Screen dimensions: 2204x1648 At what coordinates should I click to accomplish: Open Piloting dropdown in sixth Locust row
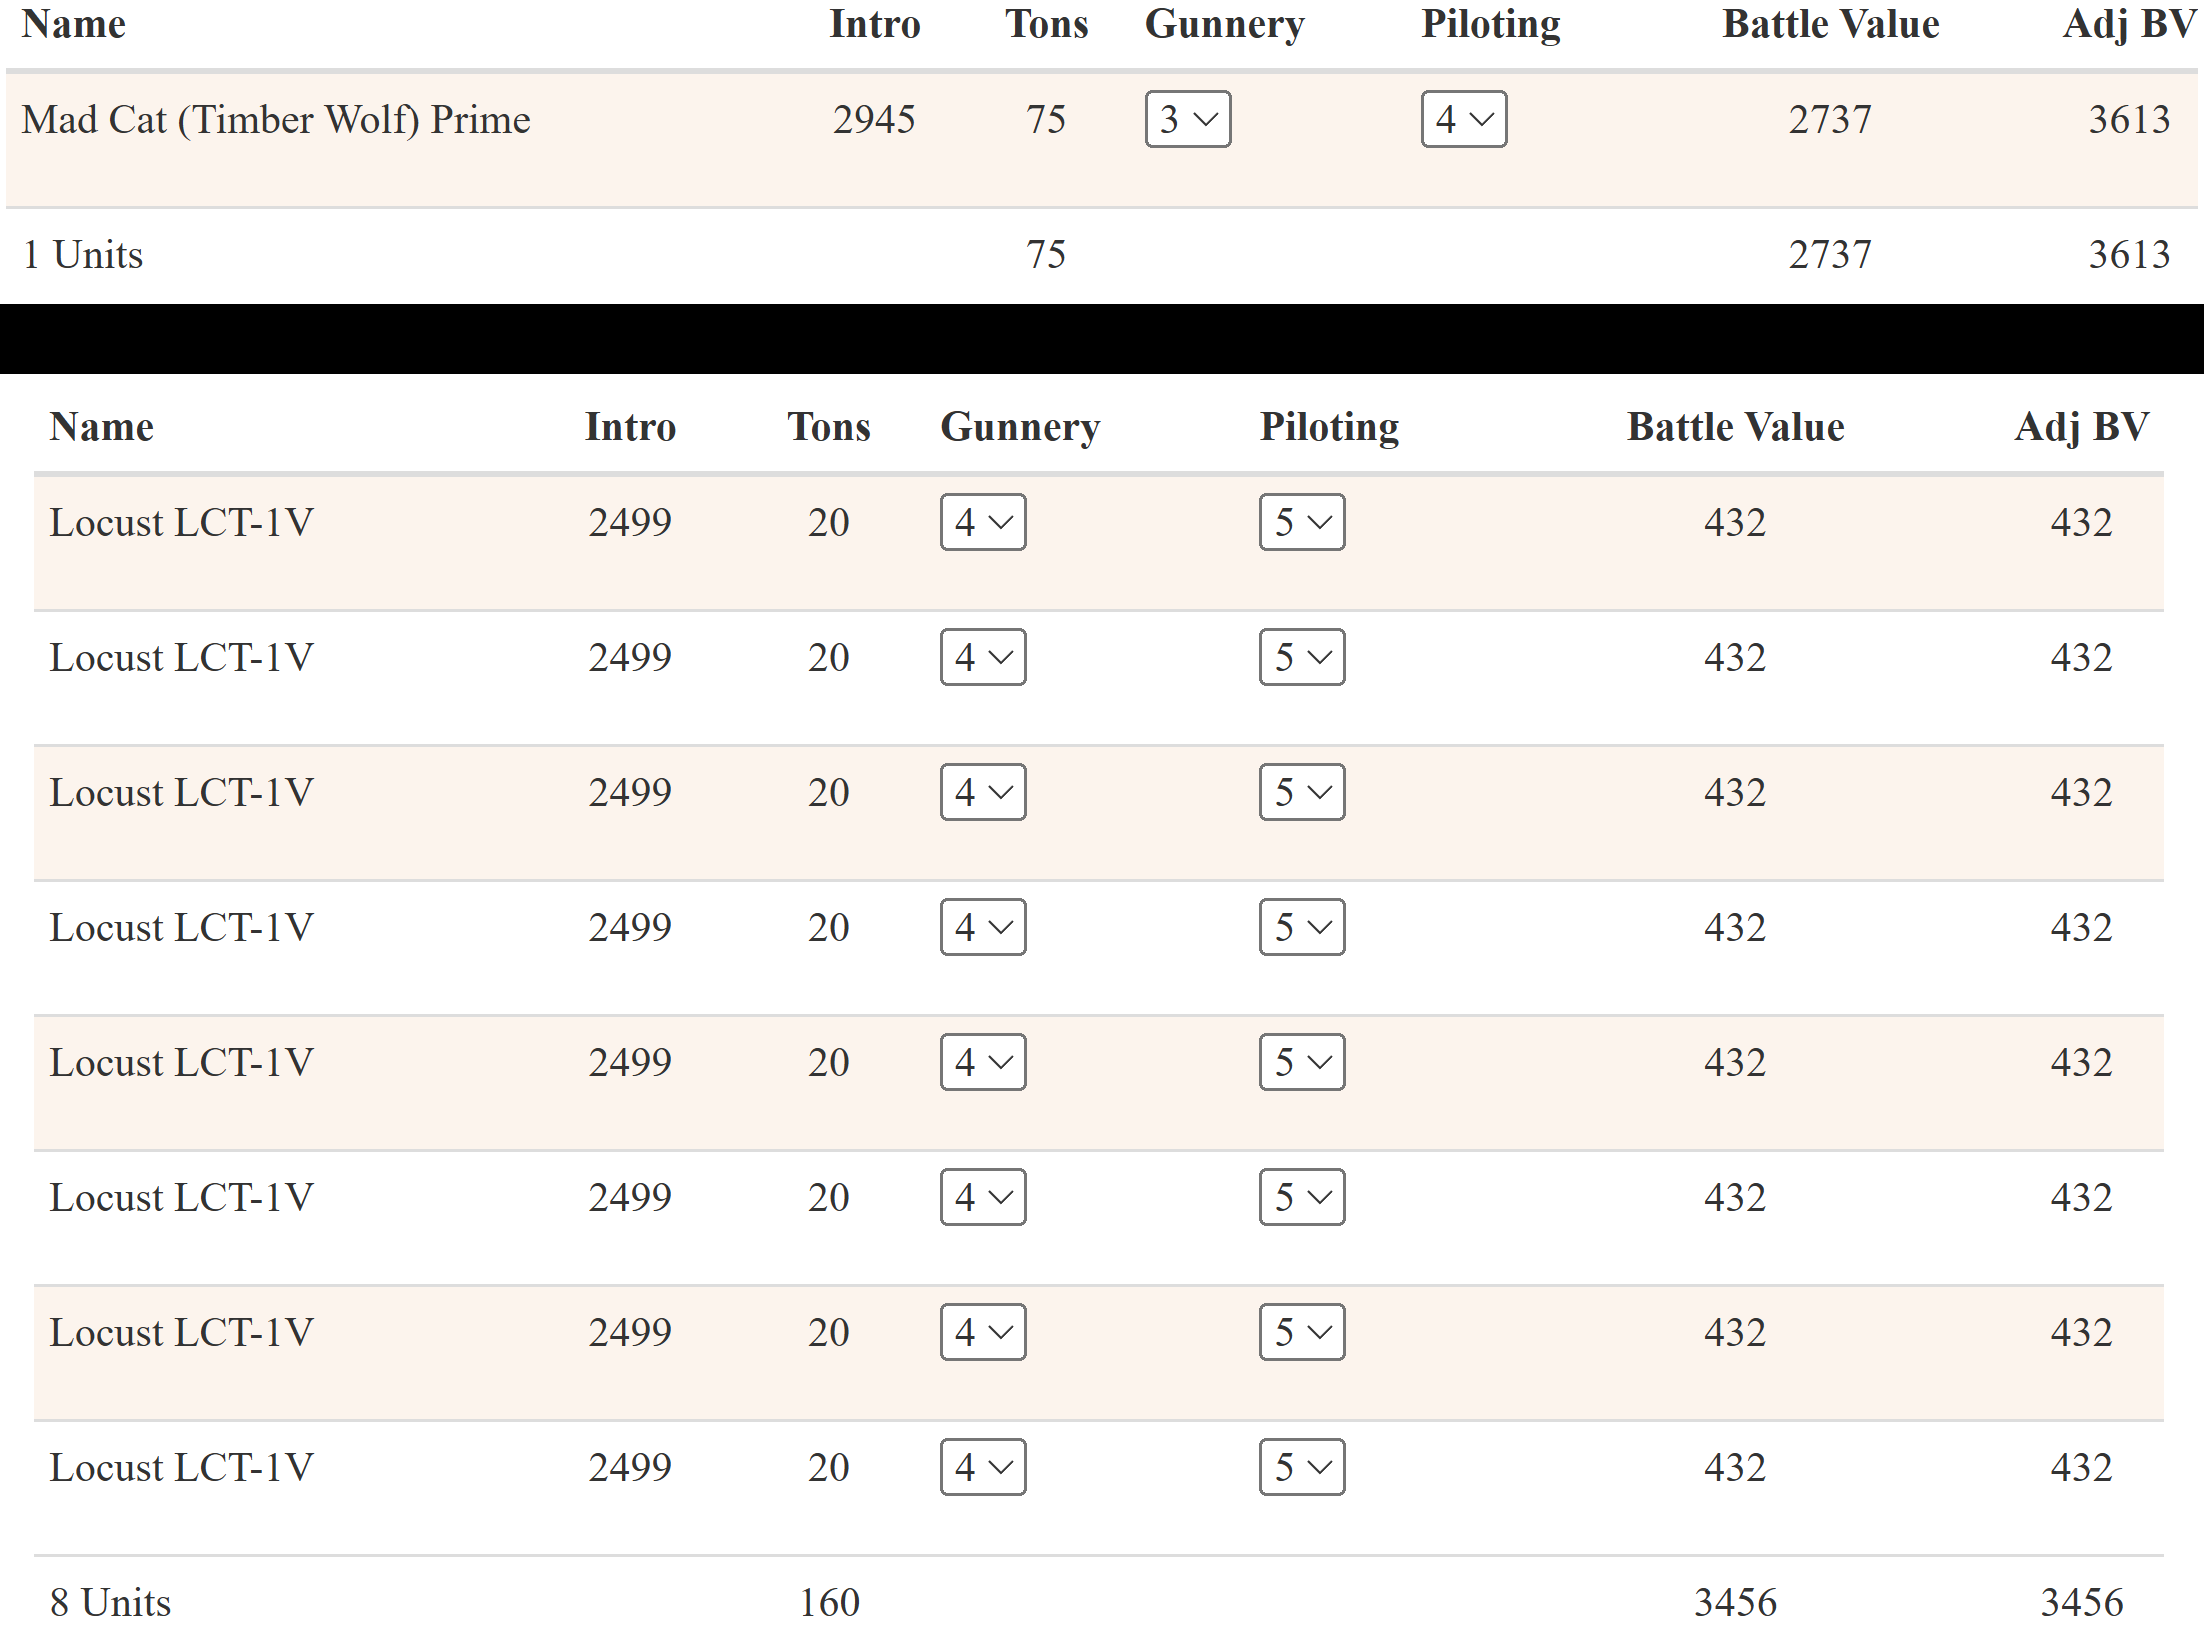click(1302, 1197)
